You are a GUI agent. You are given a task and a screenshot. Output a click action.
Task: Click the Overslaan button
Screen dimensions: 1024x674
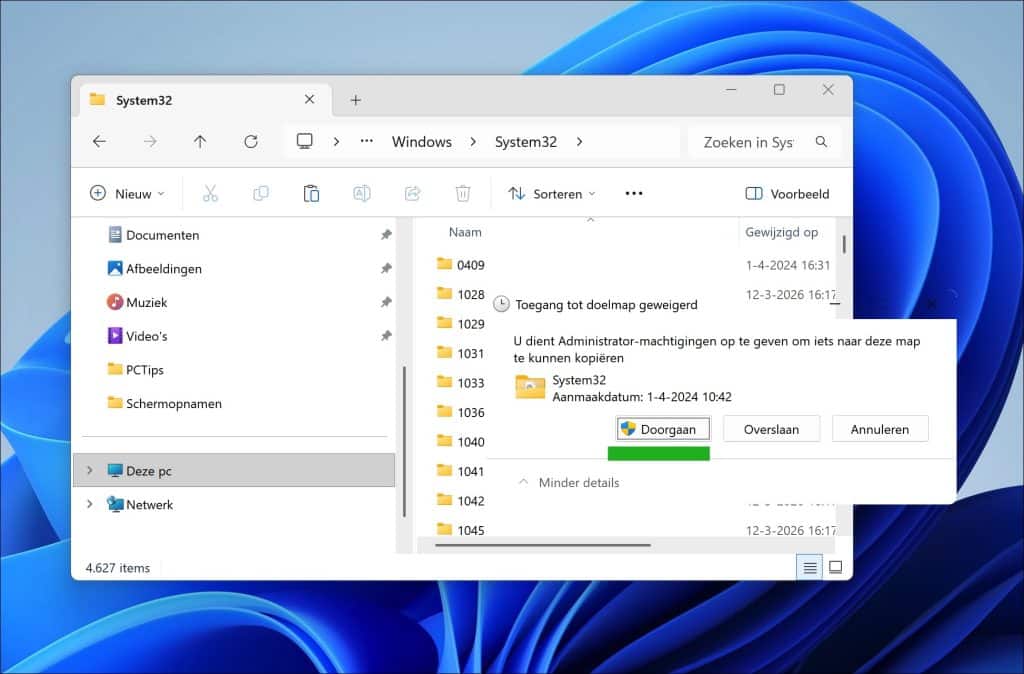(771, 429)
